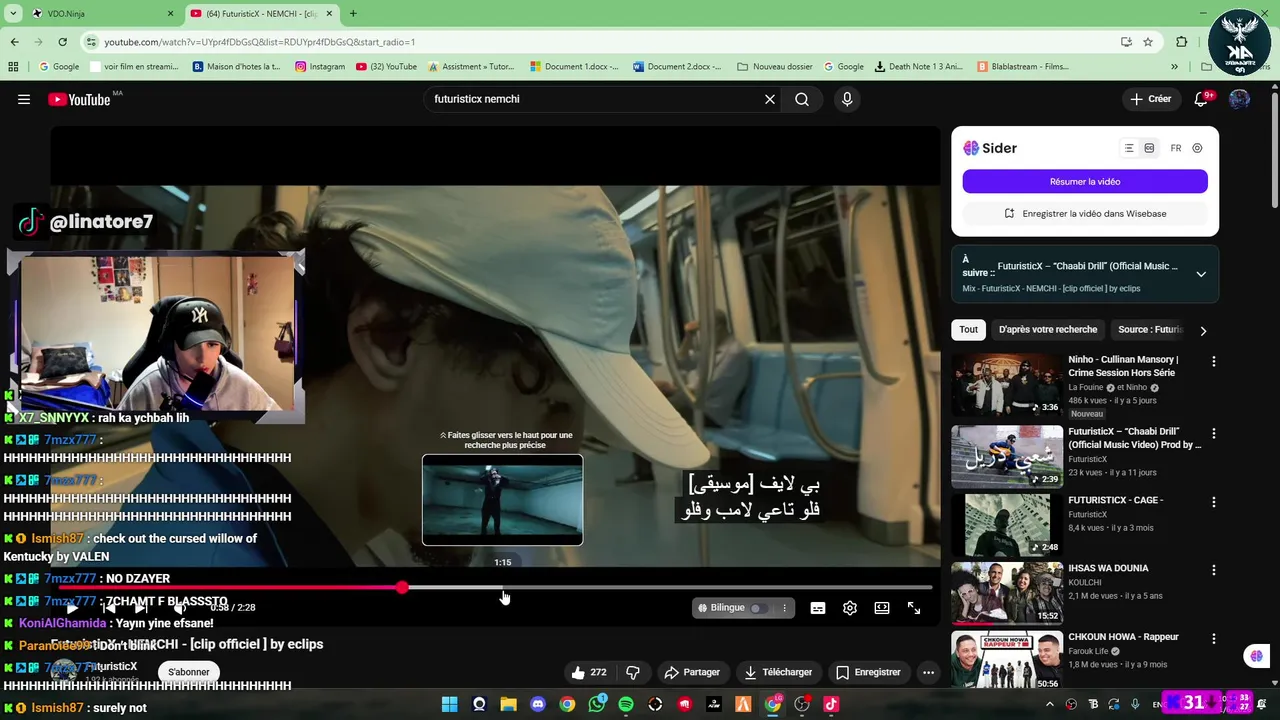The height and width of the screenshot is (720, 1280).
Task: Switch to theater mode
Action: point(882,608)
